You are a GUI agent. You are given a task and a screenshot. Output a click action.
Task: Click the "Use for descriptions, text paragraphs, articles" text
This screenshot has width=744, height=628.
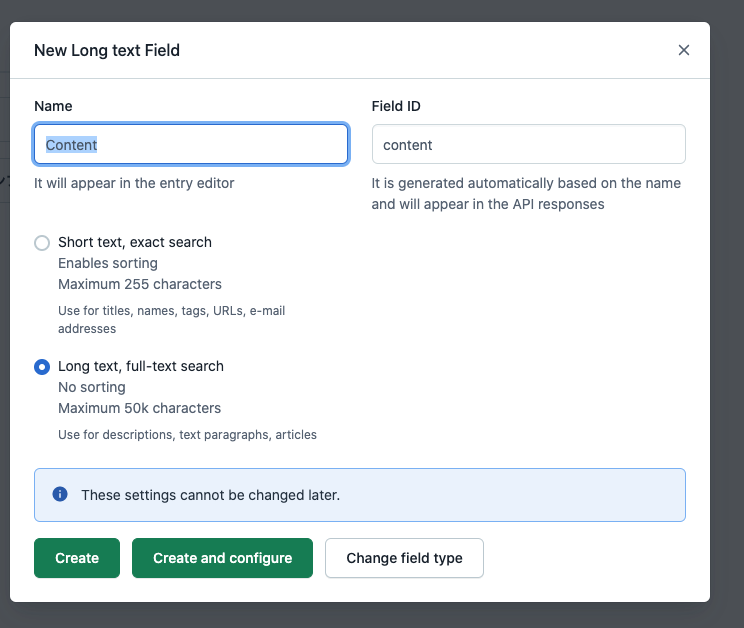click(187, 434)
